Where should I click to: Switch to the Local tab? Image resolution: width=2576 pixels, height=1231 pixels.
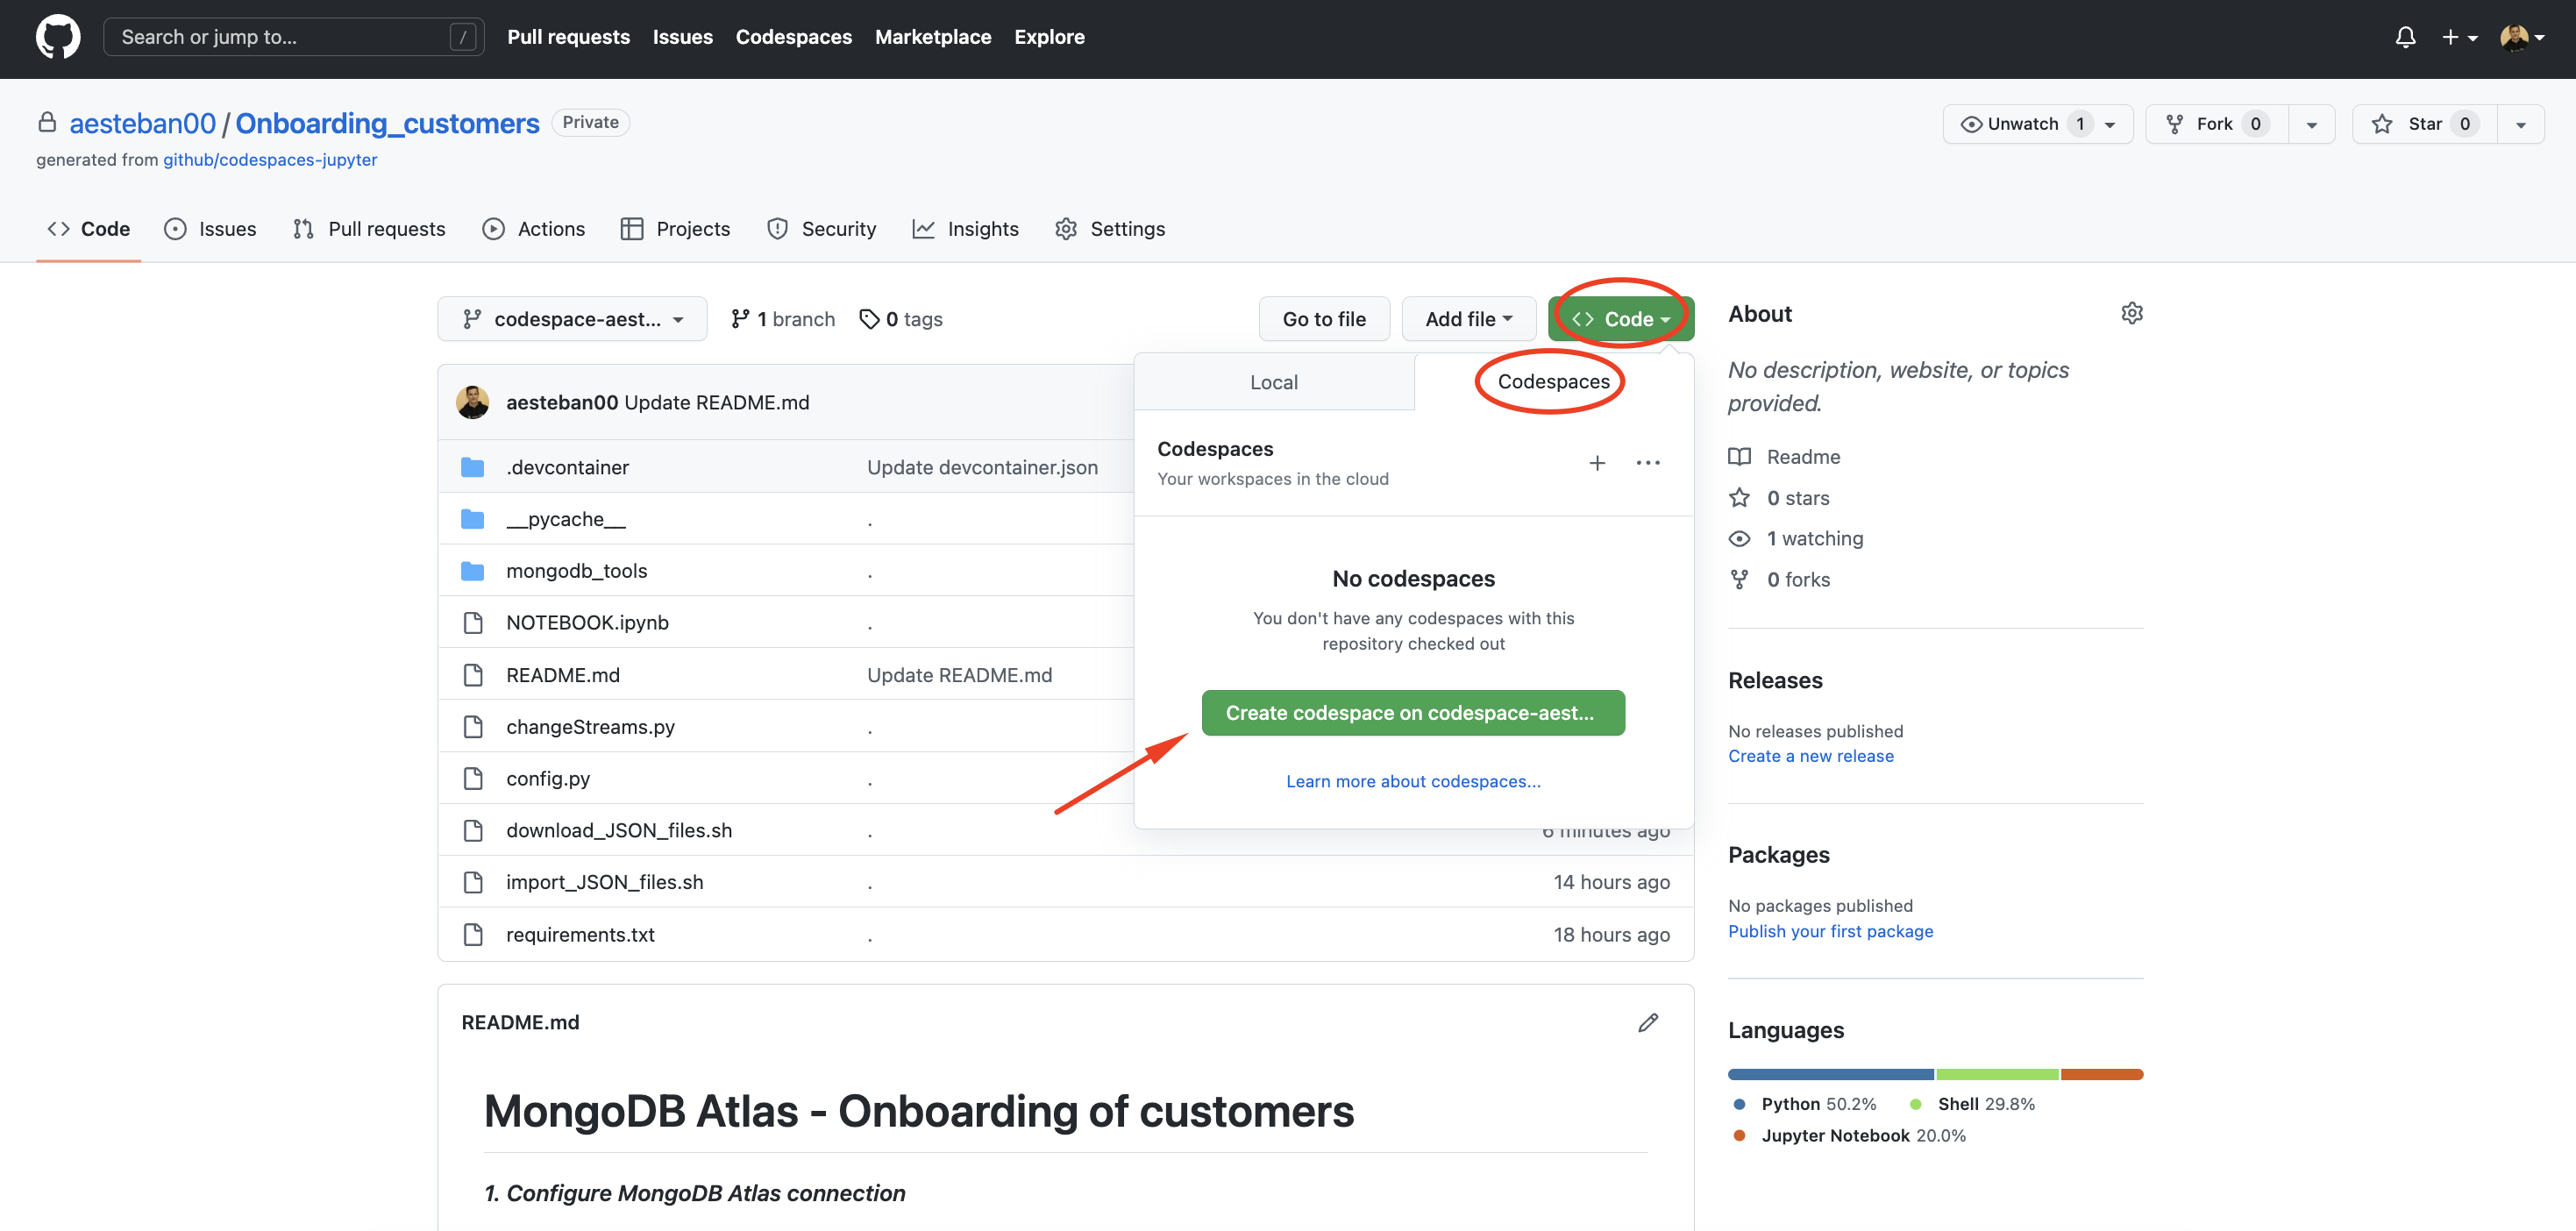pos(1273,382)
